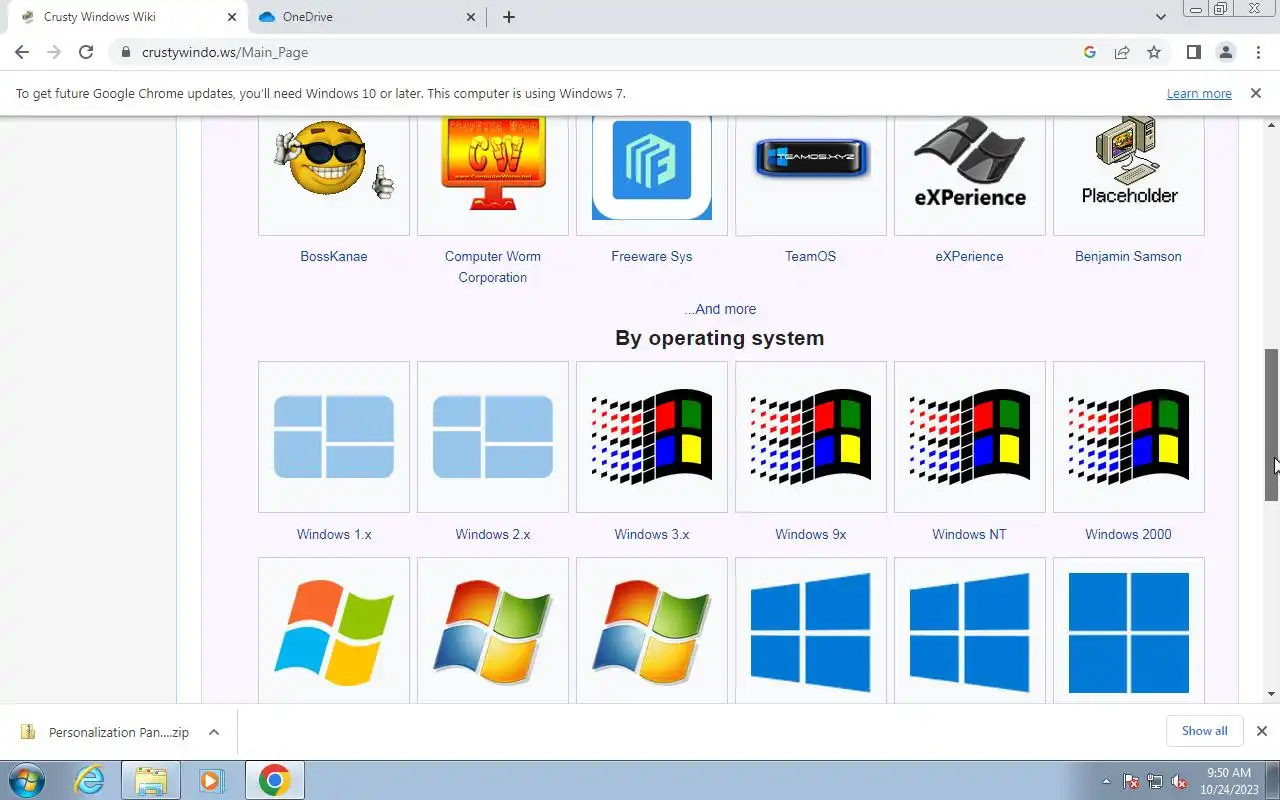The width and height of the screenshot is (1280, 800).
Task: Open the Windows 9x text link
Action: coord(811,534)
